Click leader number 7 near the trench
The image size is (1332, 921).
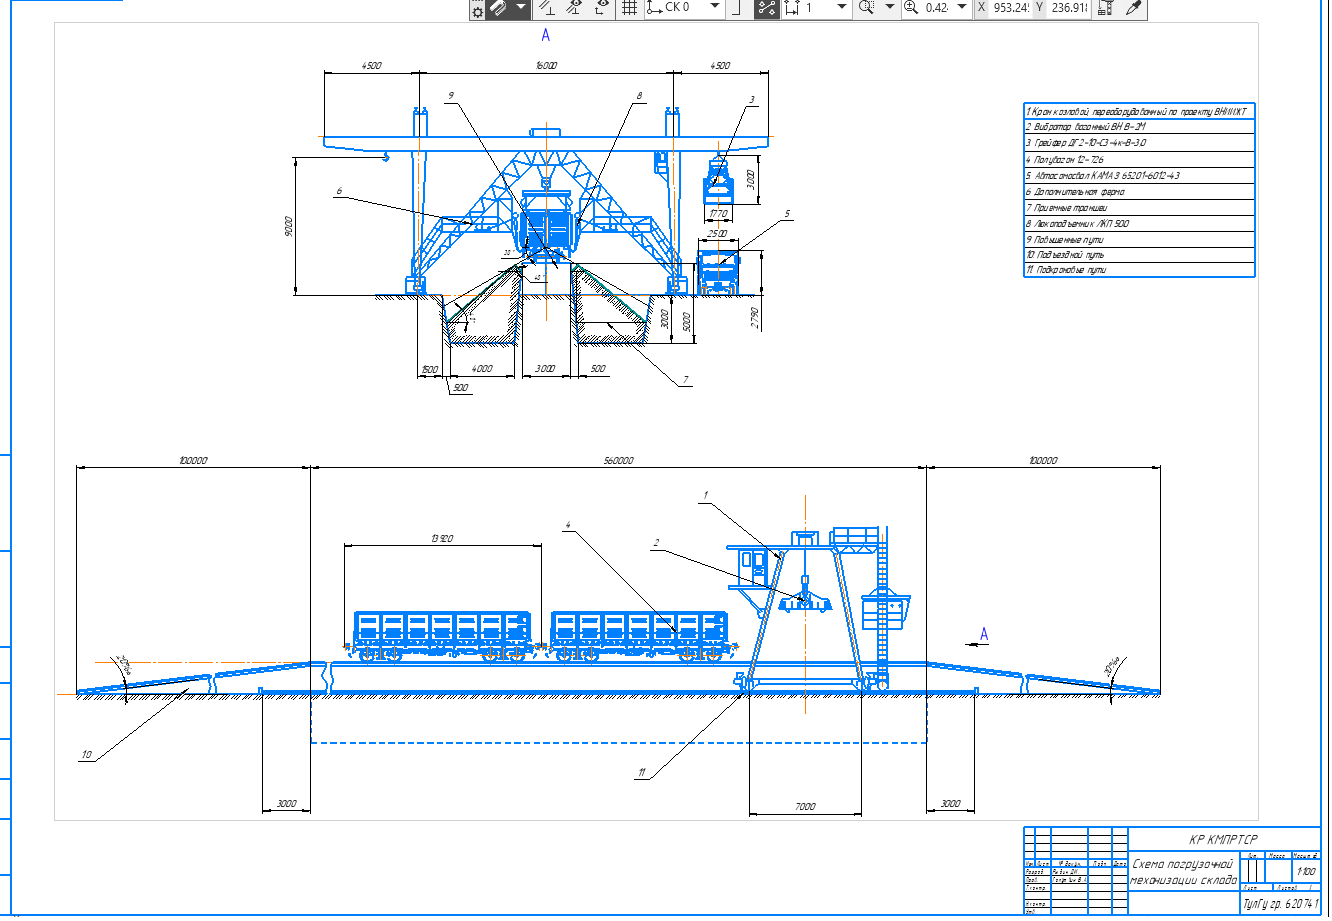click(686, 380)
